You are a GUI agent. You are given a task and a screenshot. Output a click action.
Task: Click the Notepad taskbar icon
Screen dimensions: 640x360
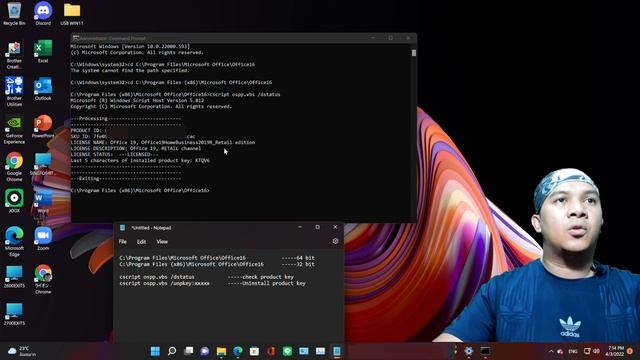pyautogui.click(x=337, y=351)
